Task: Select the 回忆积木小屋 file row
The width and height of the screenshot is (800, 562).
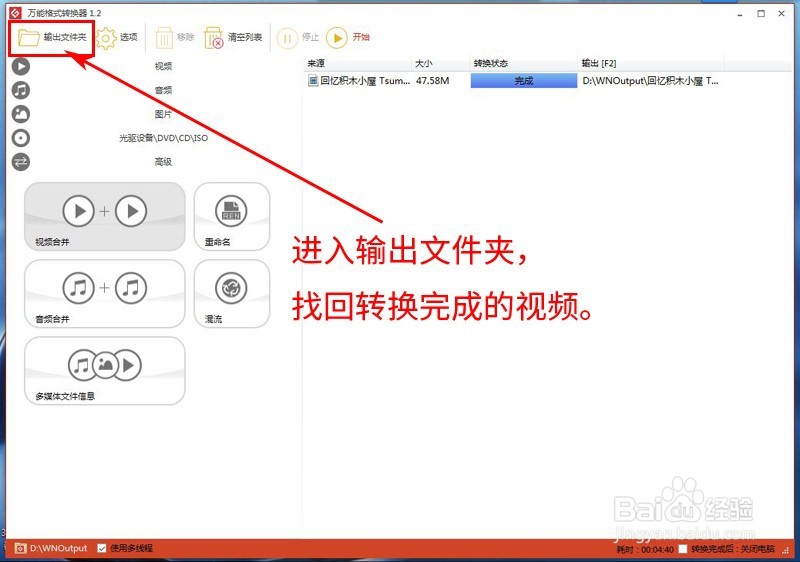Action: click(514, 81)
